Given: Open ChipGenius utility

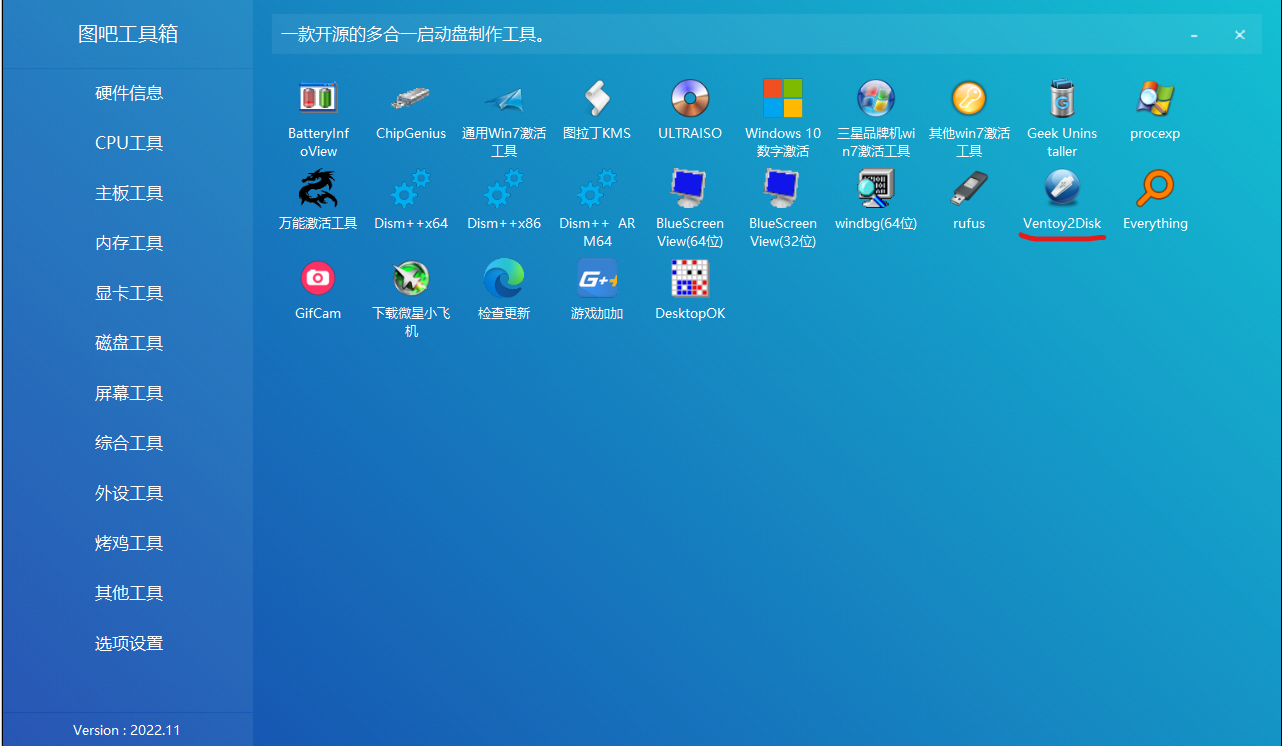Looking at the screenshot, I should coord(411,100).
